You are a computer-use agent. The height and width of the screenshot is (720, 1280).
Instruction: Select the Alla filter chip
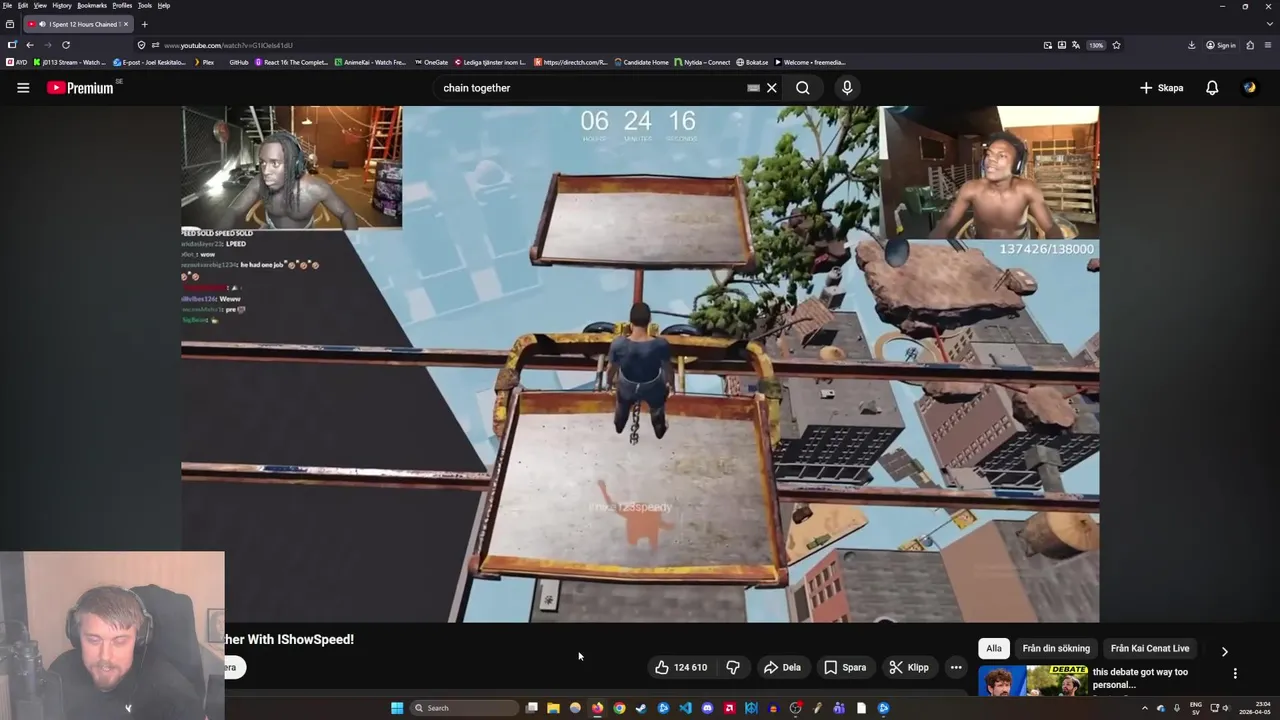coord(994,648)
